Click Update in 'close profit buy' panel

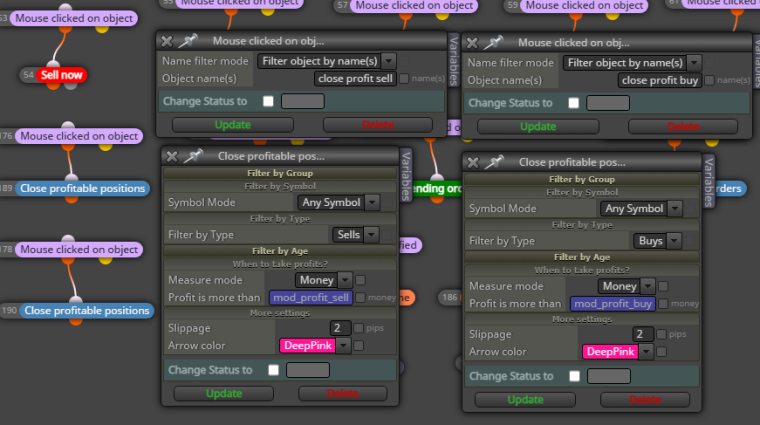tap(538, 126)
